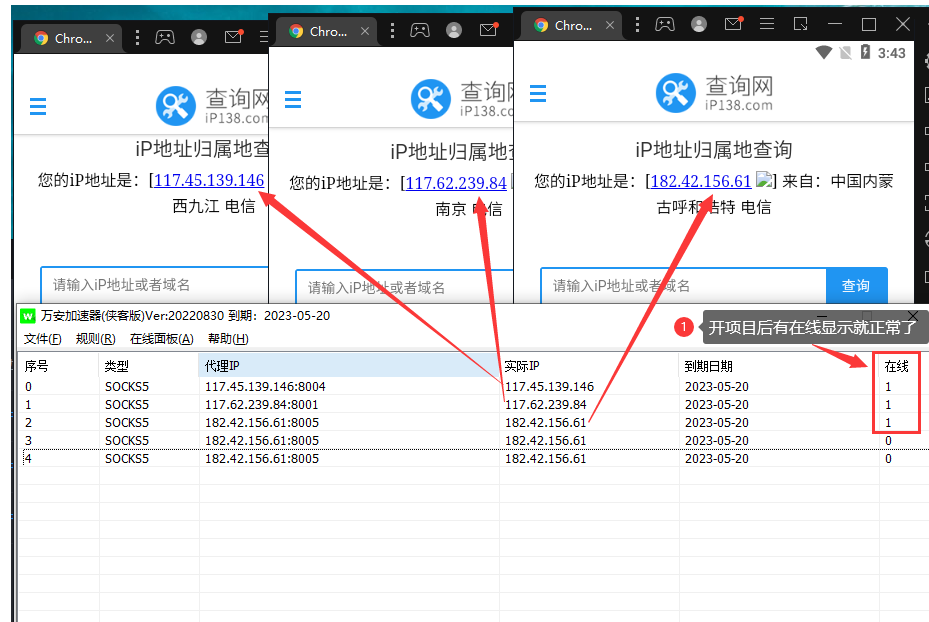This screenshot has width=929, height=622.
Task: Open the blue hamburger menu on the rightmost iP138 page
Action: (x=538, y=94)
